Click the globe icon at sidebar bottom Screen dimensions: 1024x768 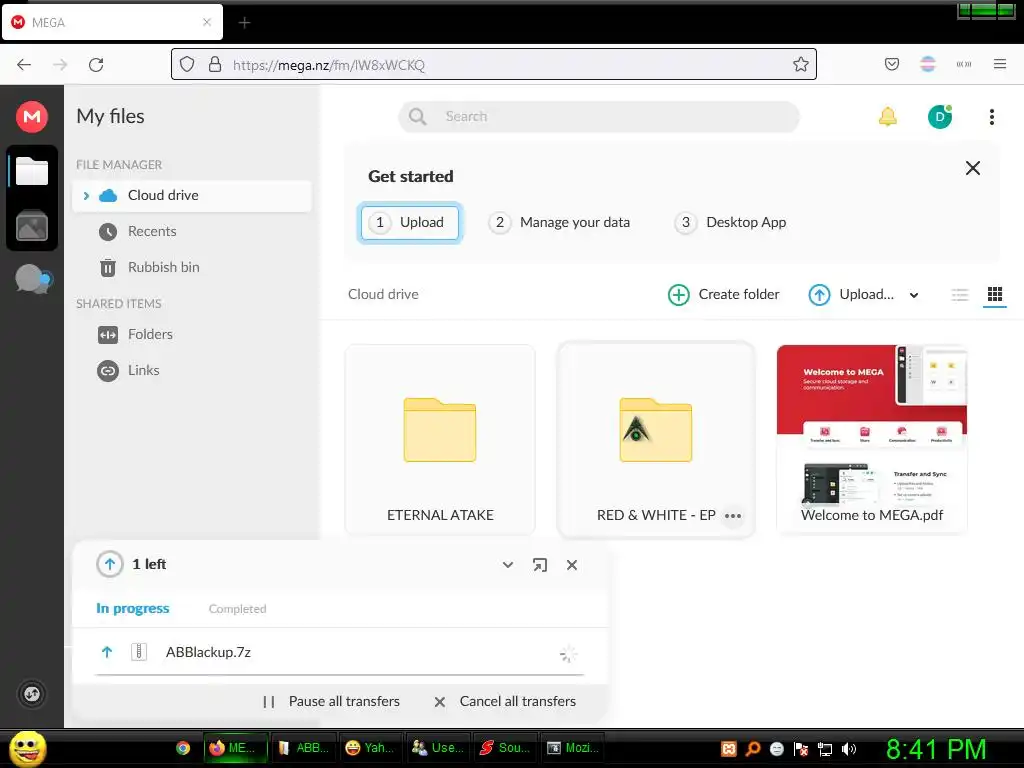31,694
